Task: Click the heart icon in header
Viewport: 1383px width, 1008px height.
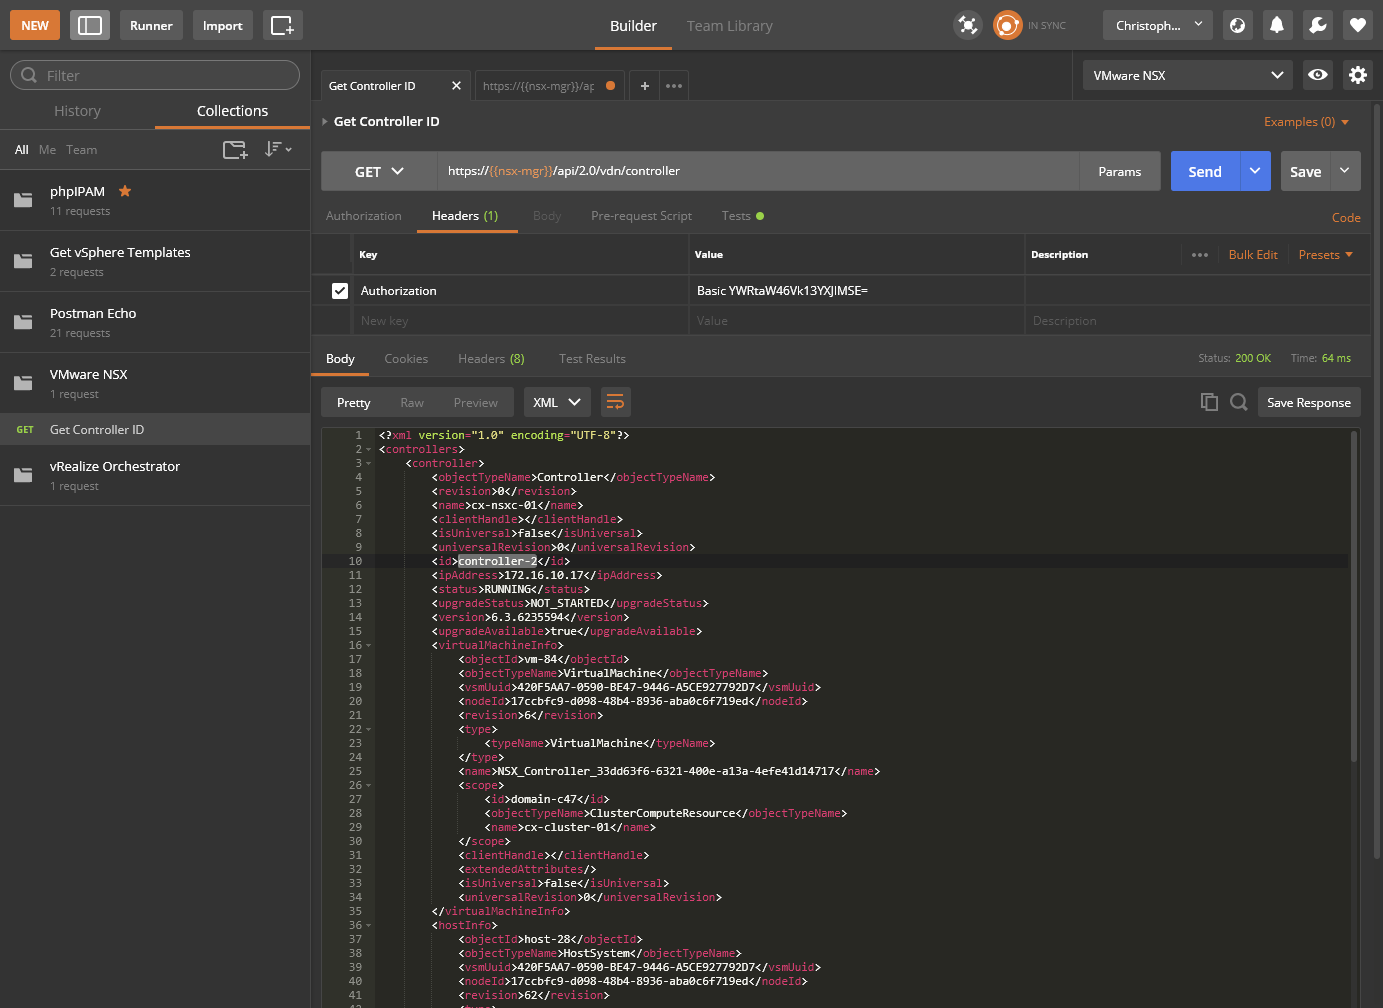Action: click(1358, 25)
